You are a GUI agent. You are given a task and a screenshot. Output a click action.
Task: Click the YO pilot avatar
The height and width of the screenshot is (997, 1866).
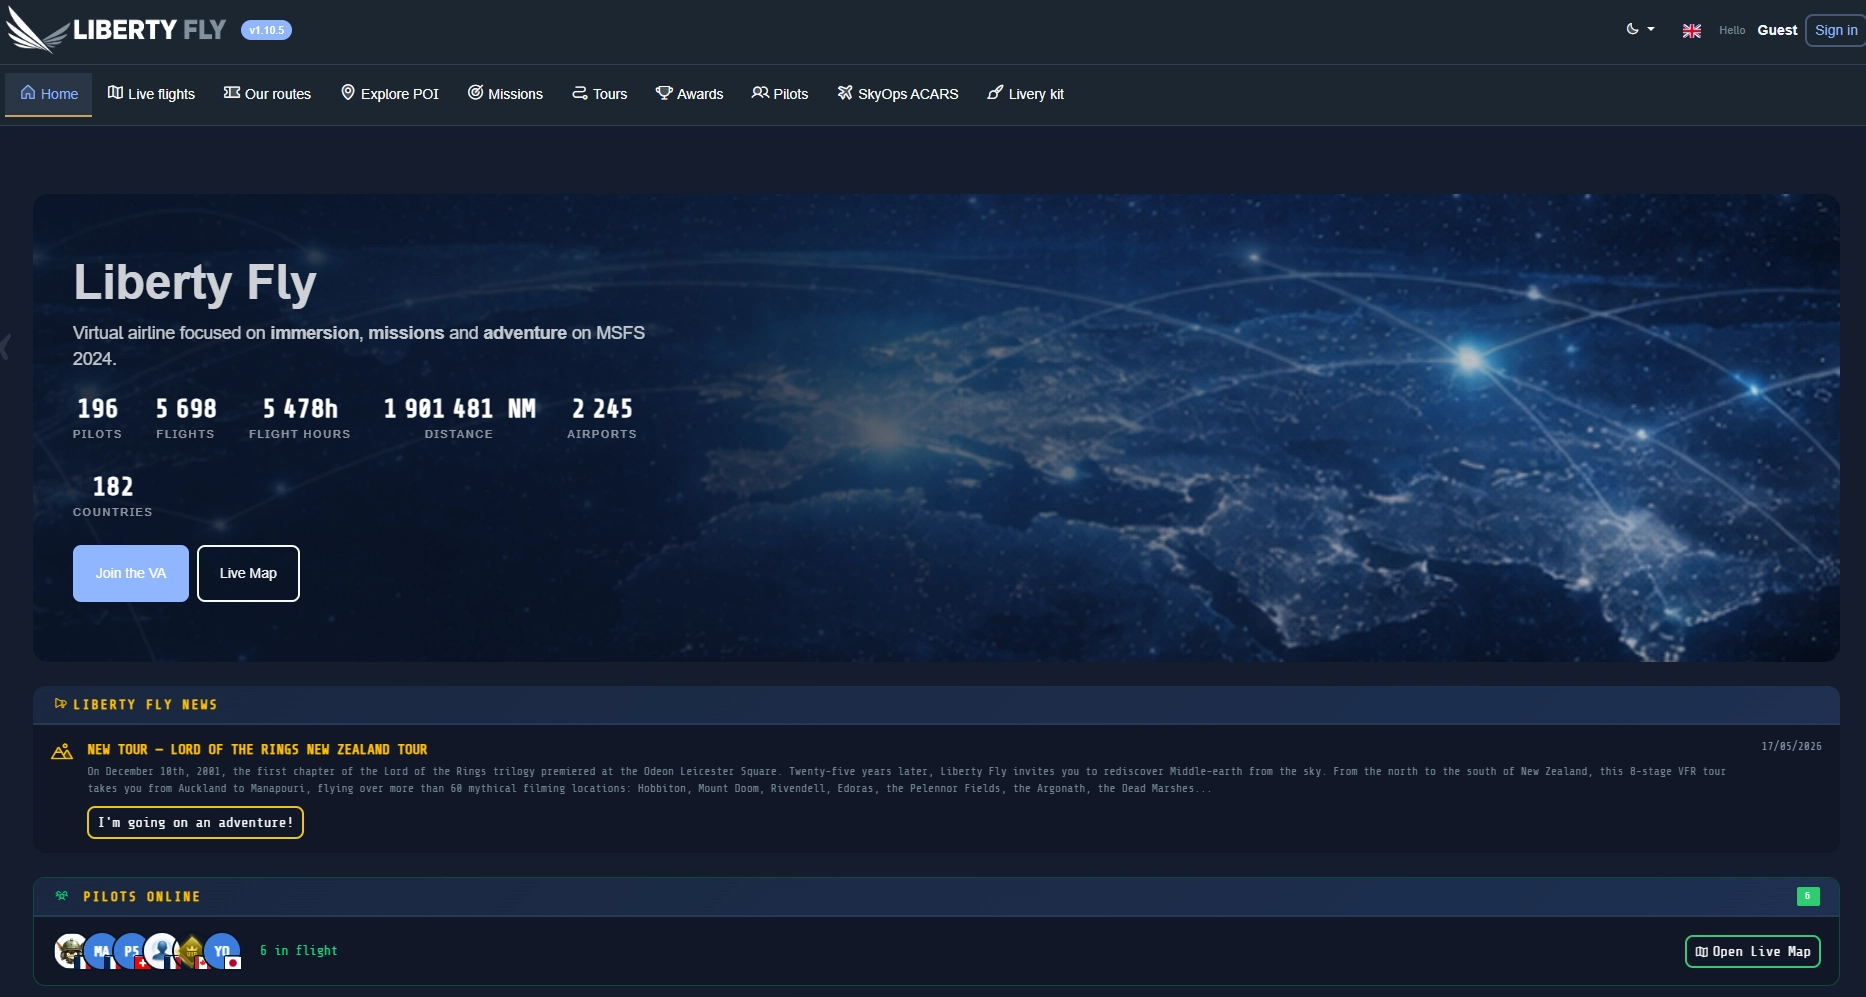coord(222,950)
